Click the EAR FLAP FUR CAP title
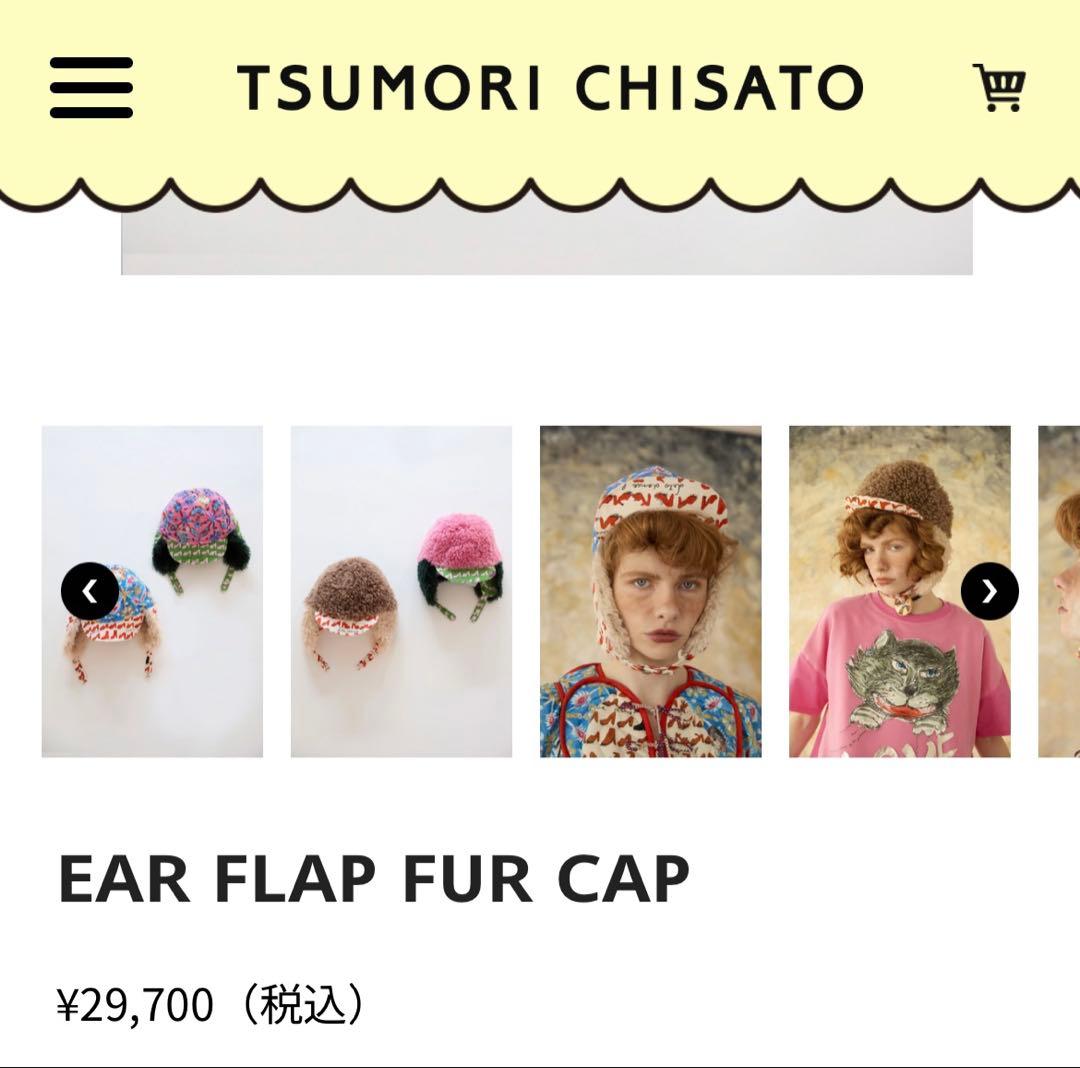This screenshot has height=1068, width=1080. 374,878
